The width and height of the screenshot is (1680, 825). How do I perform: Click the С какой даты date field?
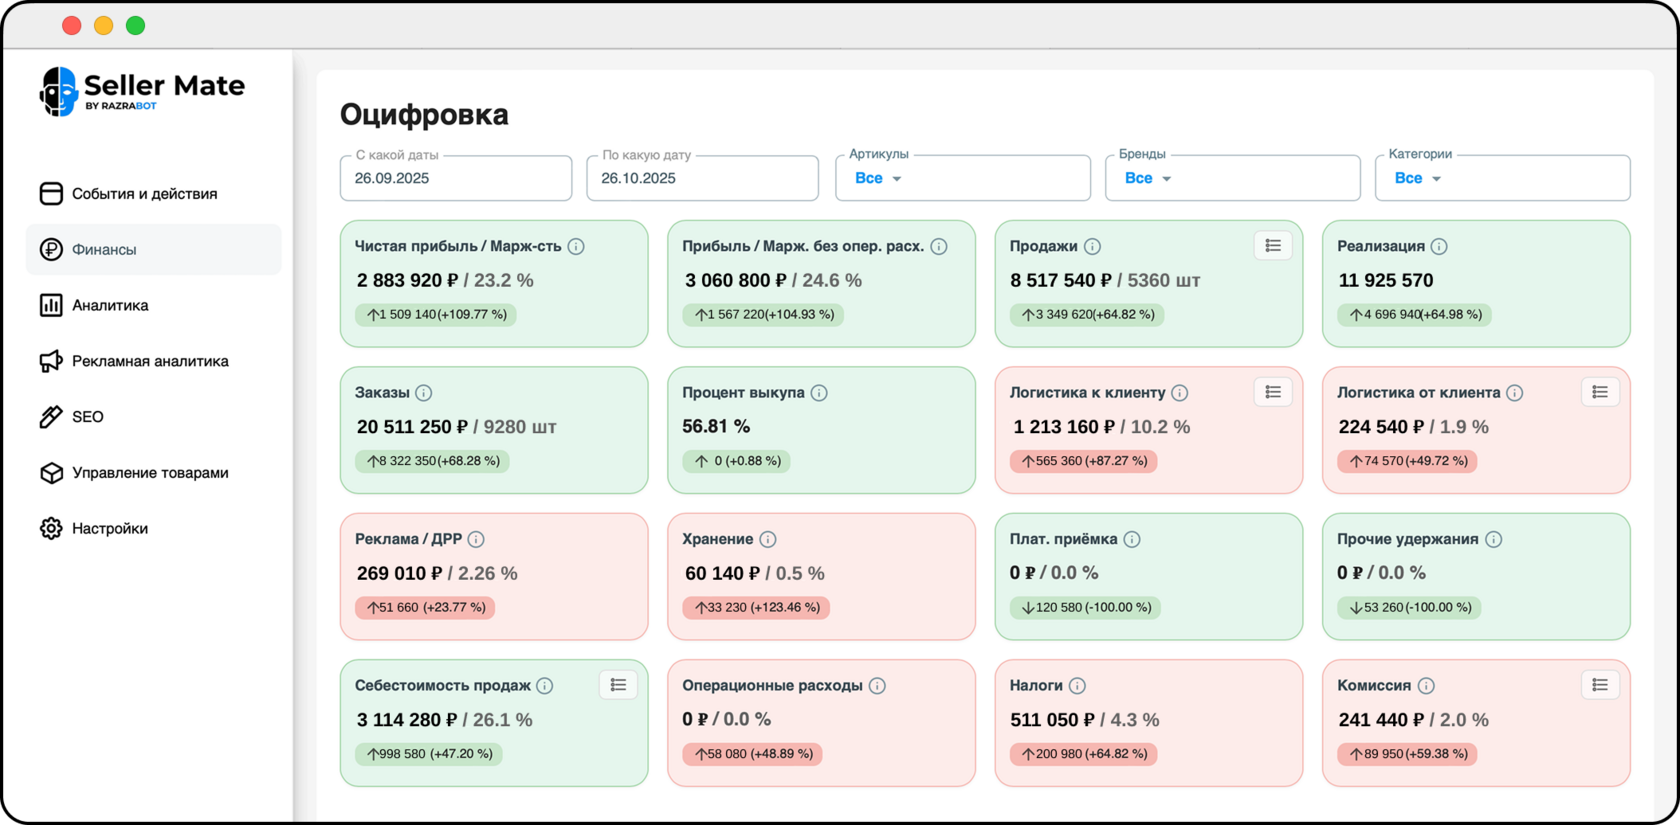click(x=456, y=178)
